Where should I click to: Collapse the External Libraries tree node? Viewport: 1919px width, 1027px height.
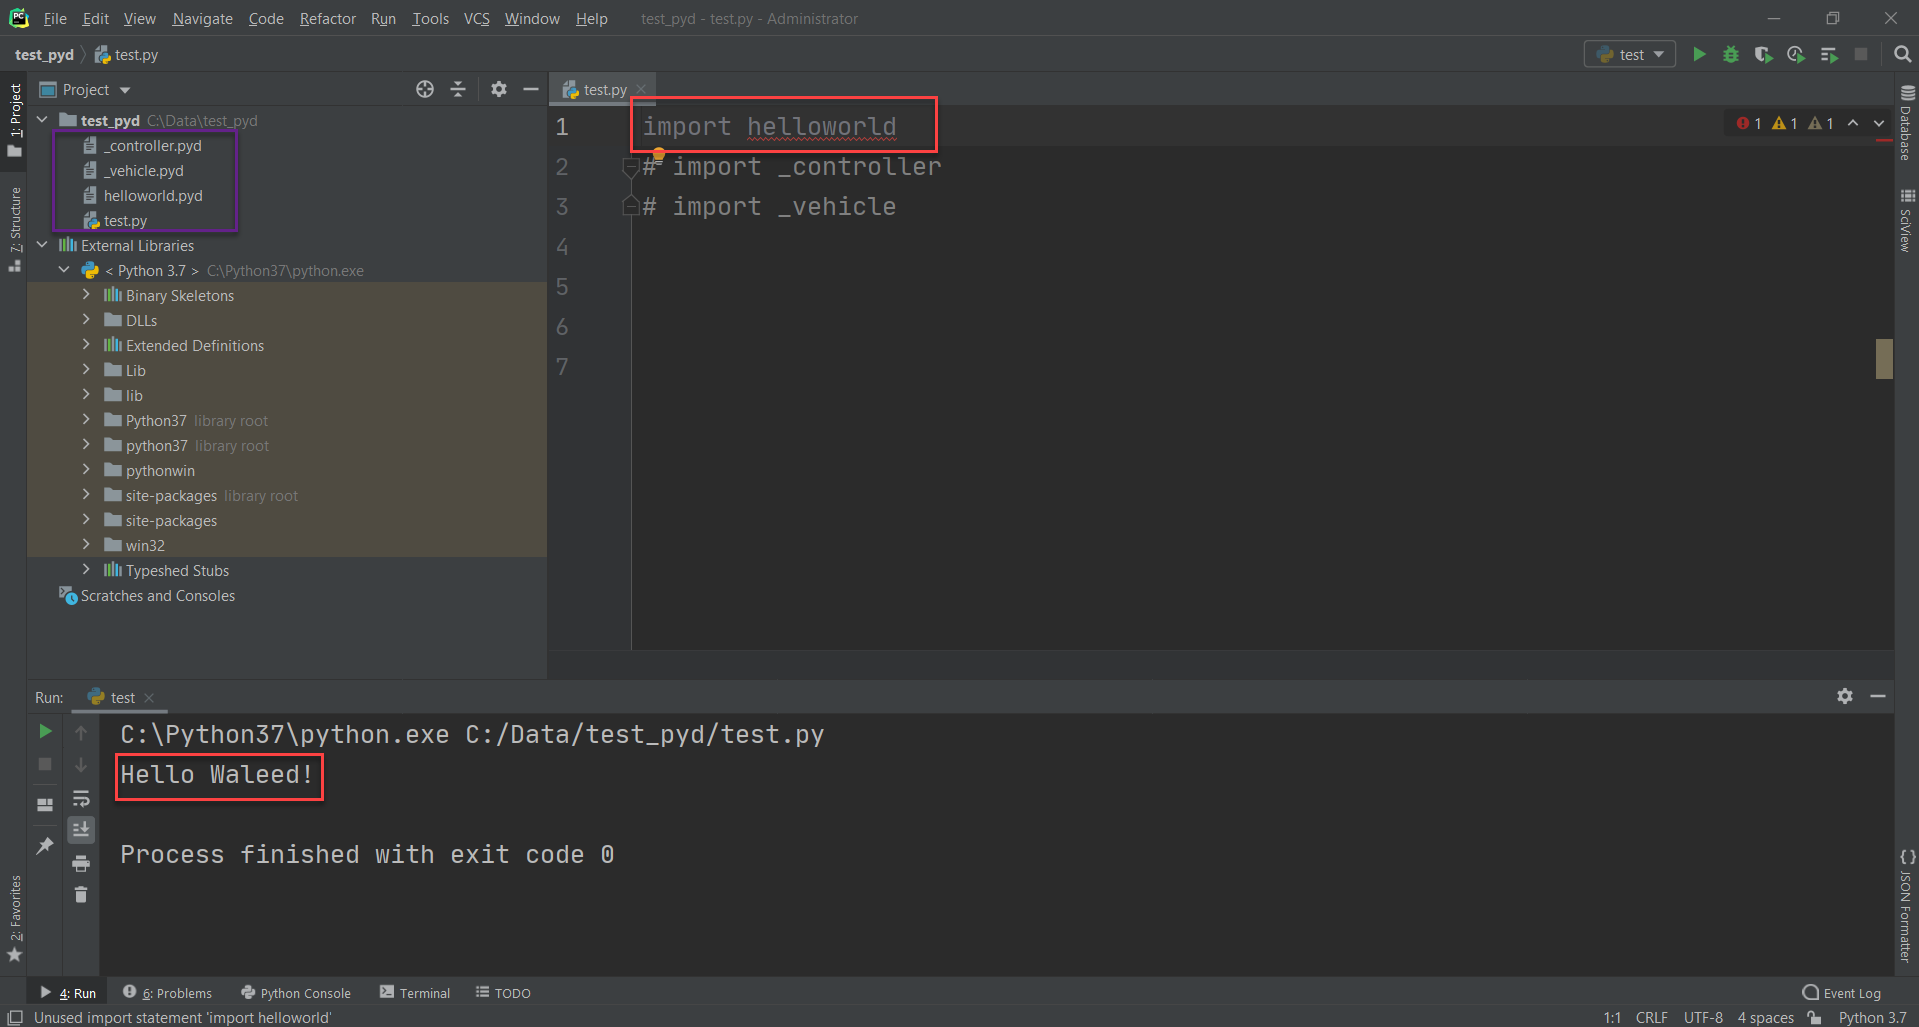click(x=42, y=245)
